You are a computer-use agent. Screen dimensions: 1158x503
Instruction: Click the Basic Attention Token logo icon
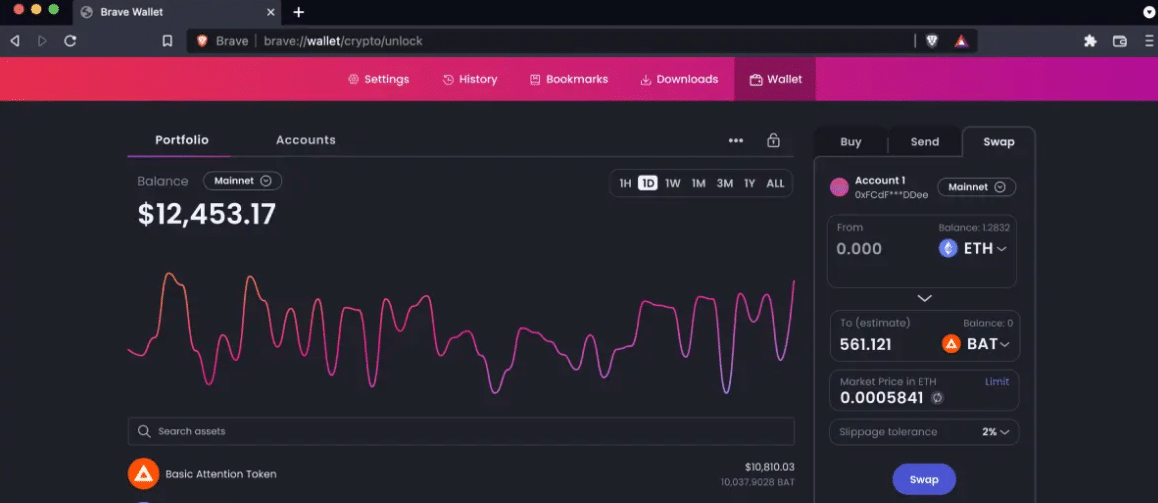click(143, 474)
